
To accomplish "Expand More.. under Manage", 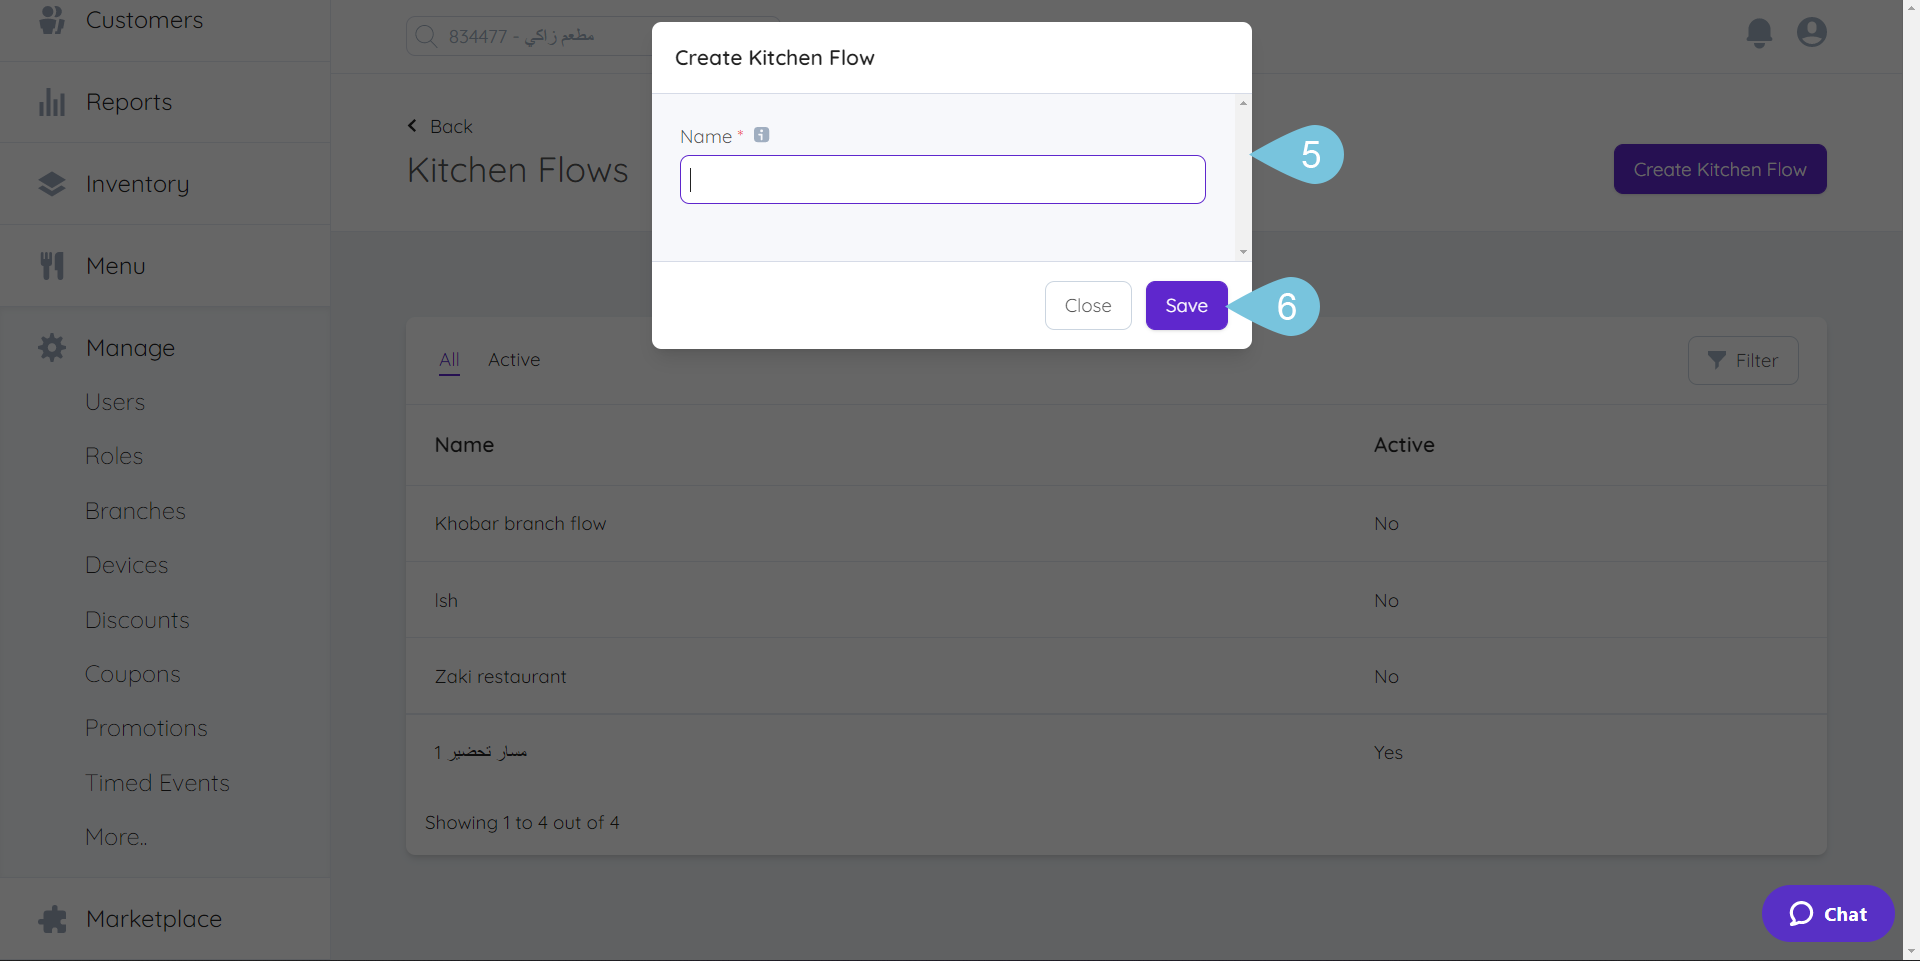I will [115, 836].
